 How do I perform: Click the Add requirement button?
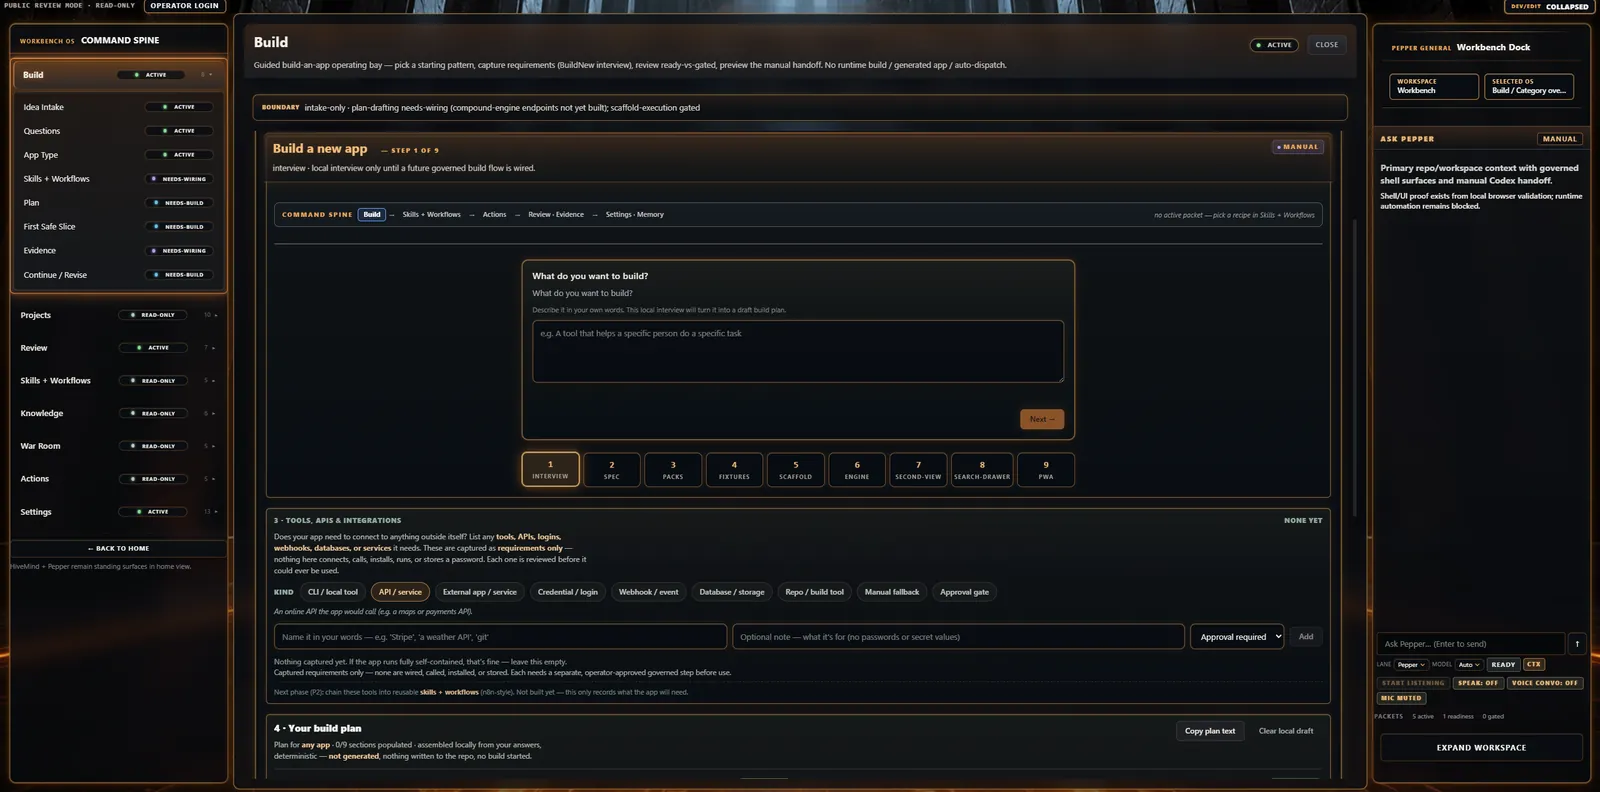1306,637
